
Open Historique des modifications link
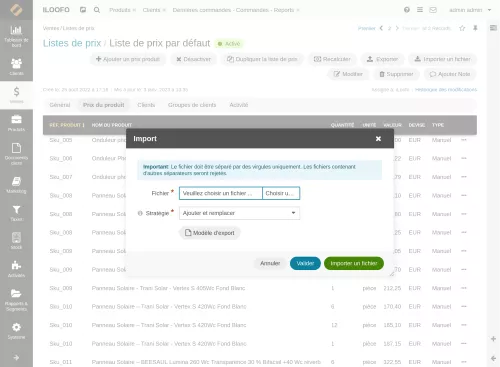pyautogui.click(x=446, y=90)
